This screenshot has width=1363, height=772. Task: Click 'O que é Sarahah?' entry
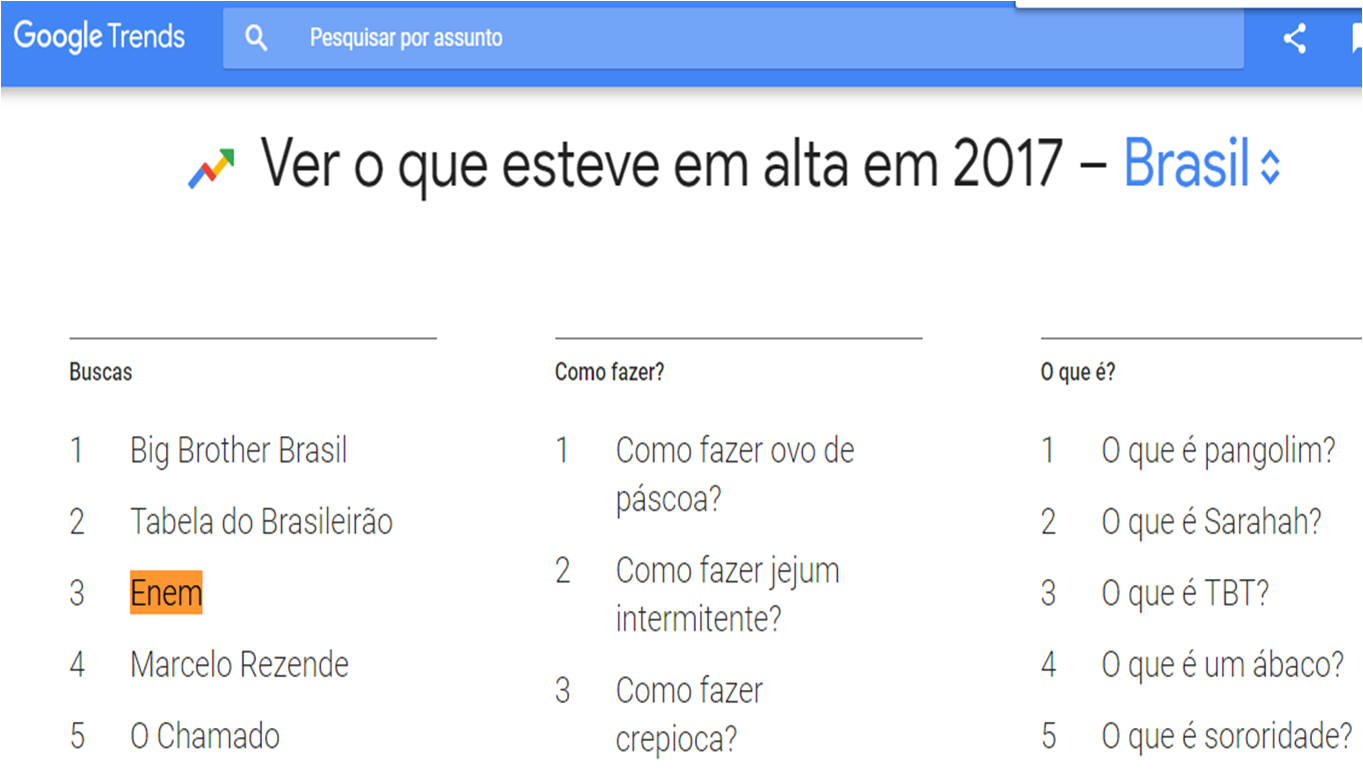coord(1211,522)
